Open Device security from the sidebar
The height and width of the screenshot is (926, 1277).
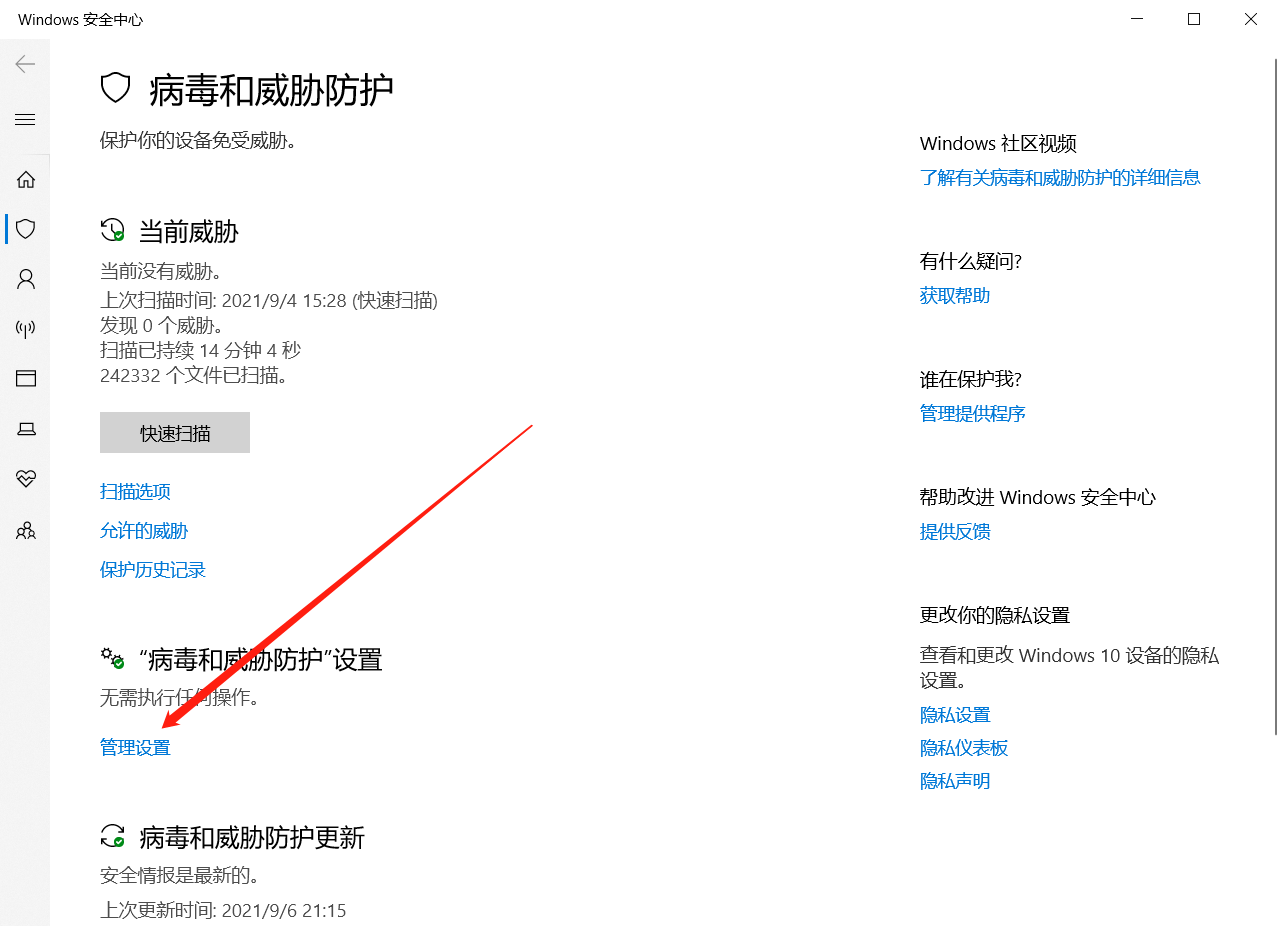point(25,428)
